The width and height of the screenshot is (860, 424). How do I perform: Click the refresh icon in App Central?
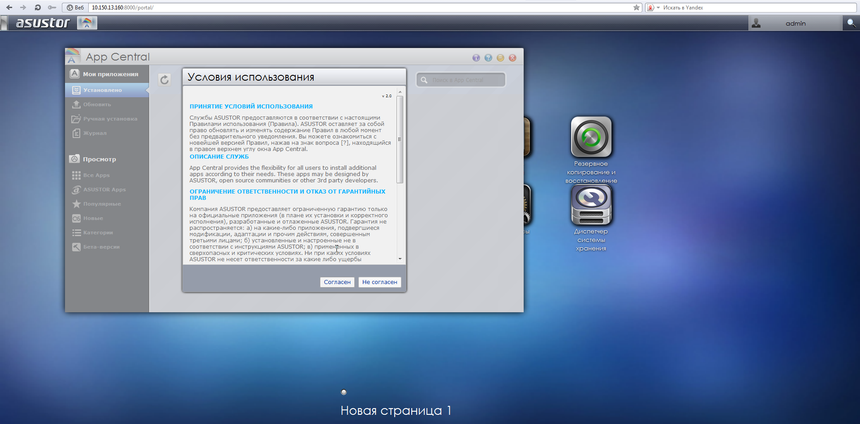(x=165, y=79)
